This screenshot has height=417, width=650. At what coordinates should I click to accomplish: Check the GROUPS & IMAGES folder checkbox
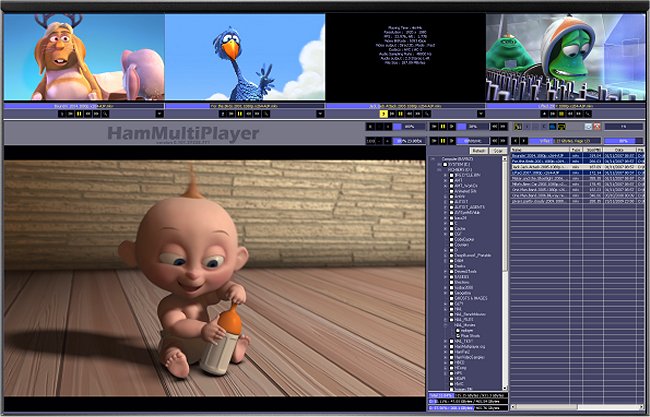coord(451,298)
